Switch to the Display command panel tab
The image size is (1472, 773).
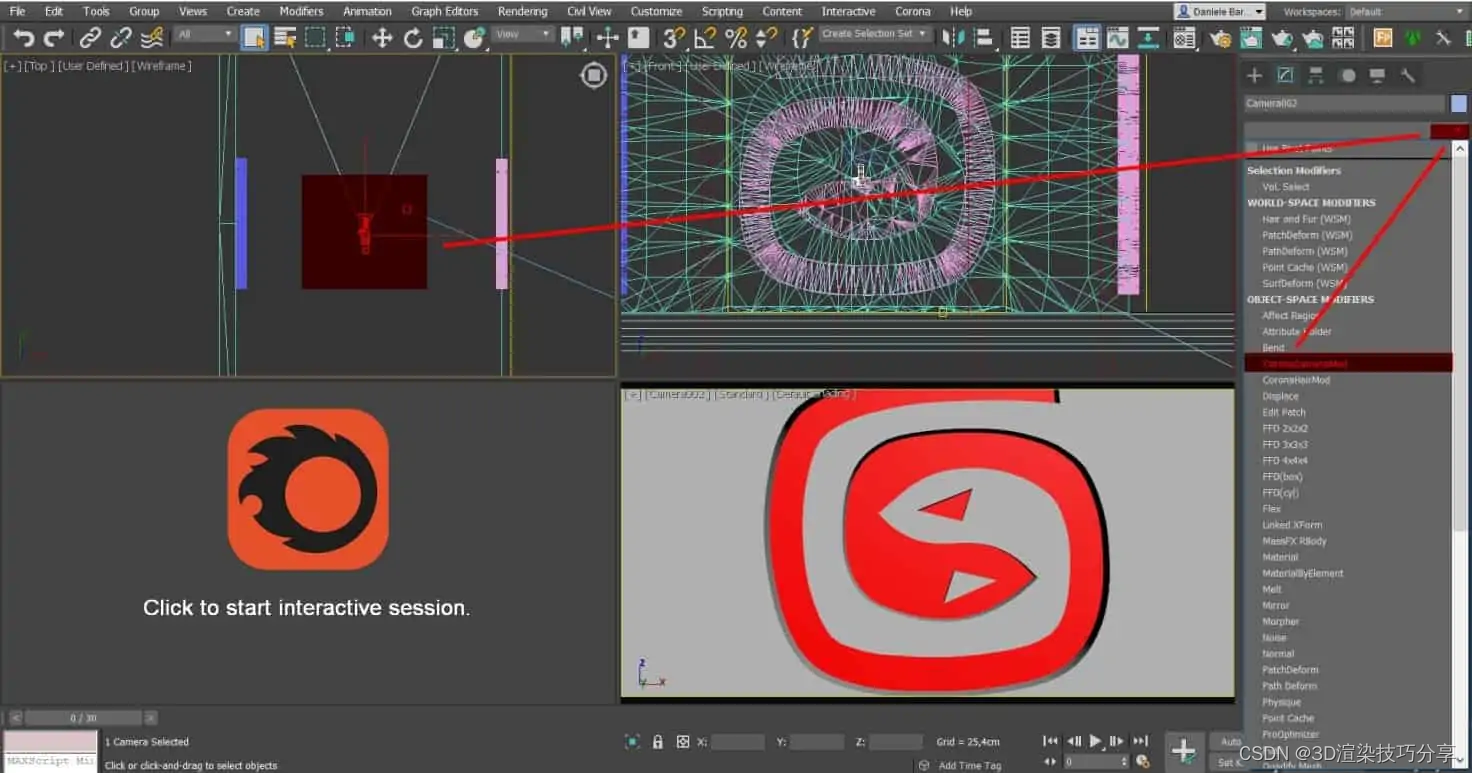(1377, 76)
